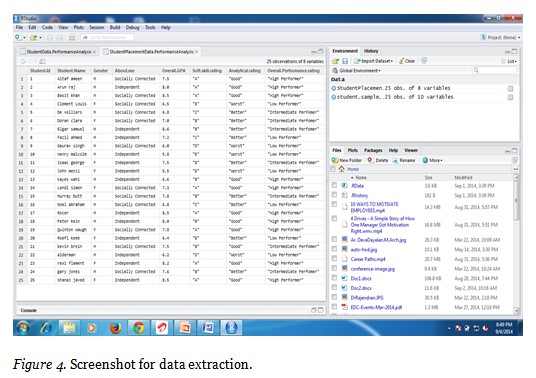Open the DrRajendran.JPG file link
Image resolution: width=536 pixels, height=378 pixels.
[x=367, y=298]
